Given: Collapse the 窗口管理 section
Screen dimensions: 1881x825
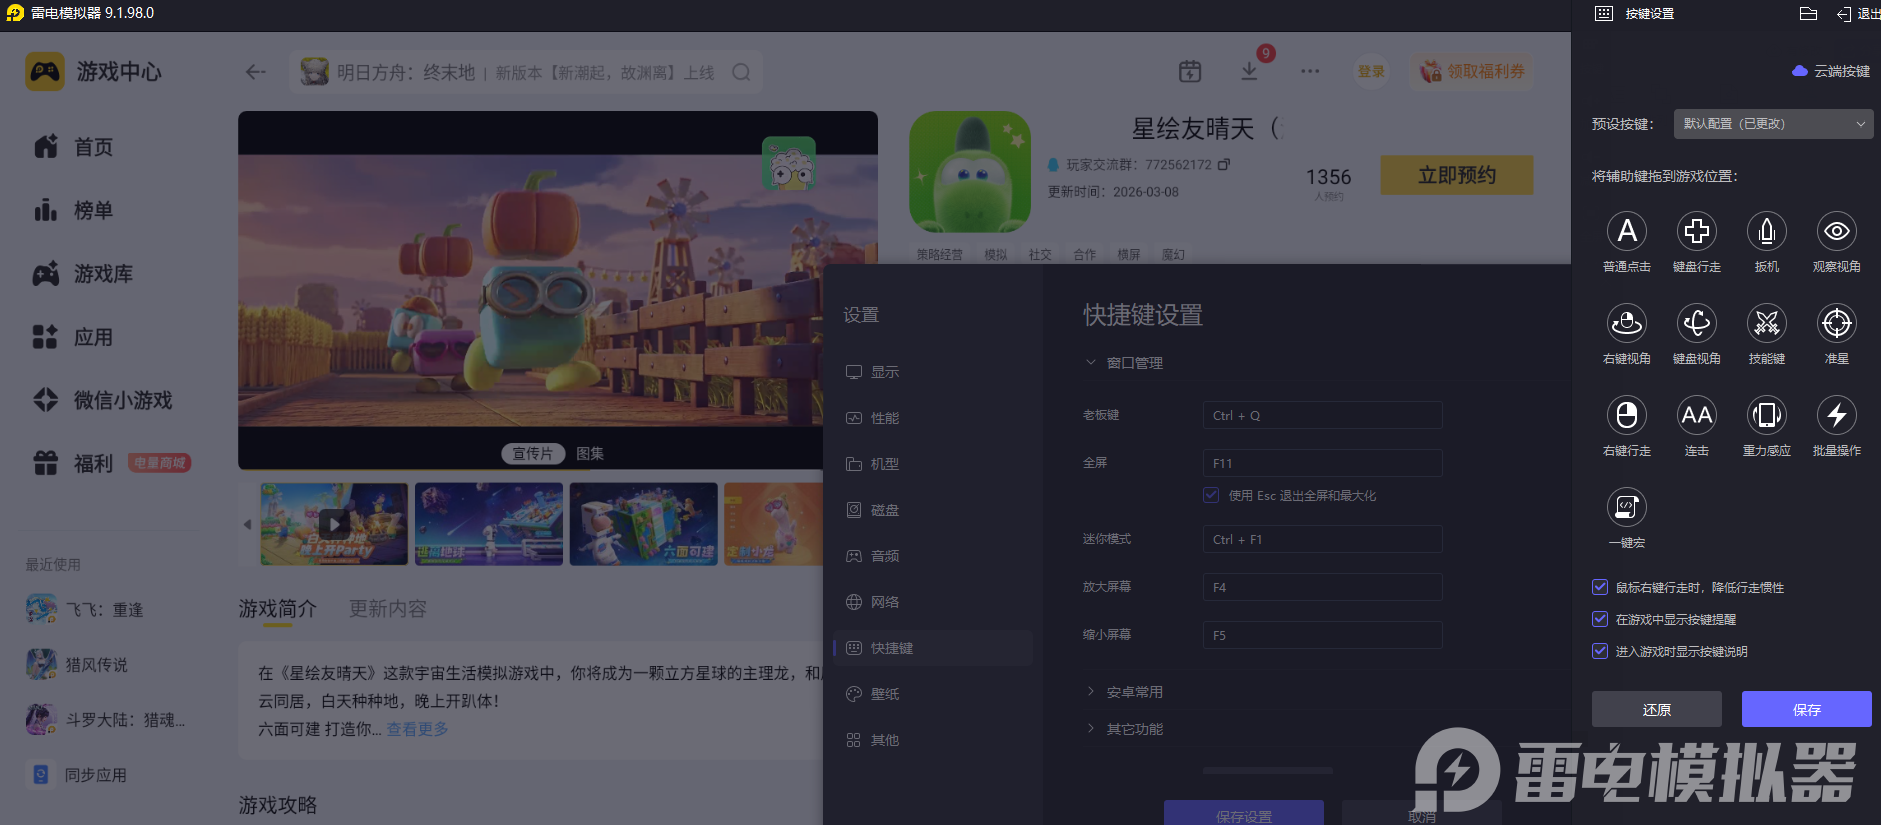Looking at the screenshot, I should [1091, 362].
